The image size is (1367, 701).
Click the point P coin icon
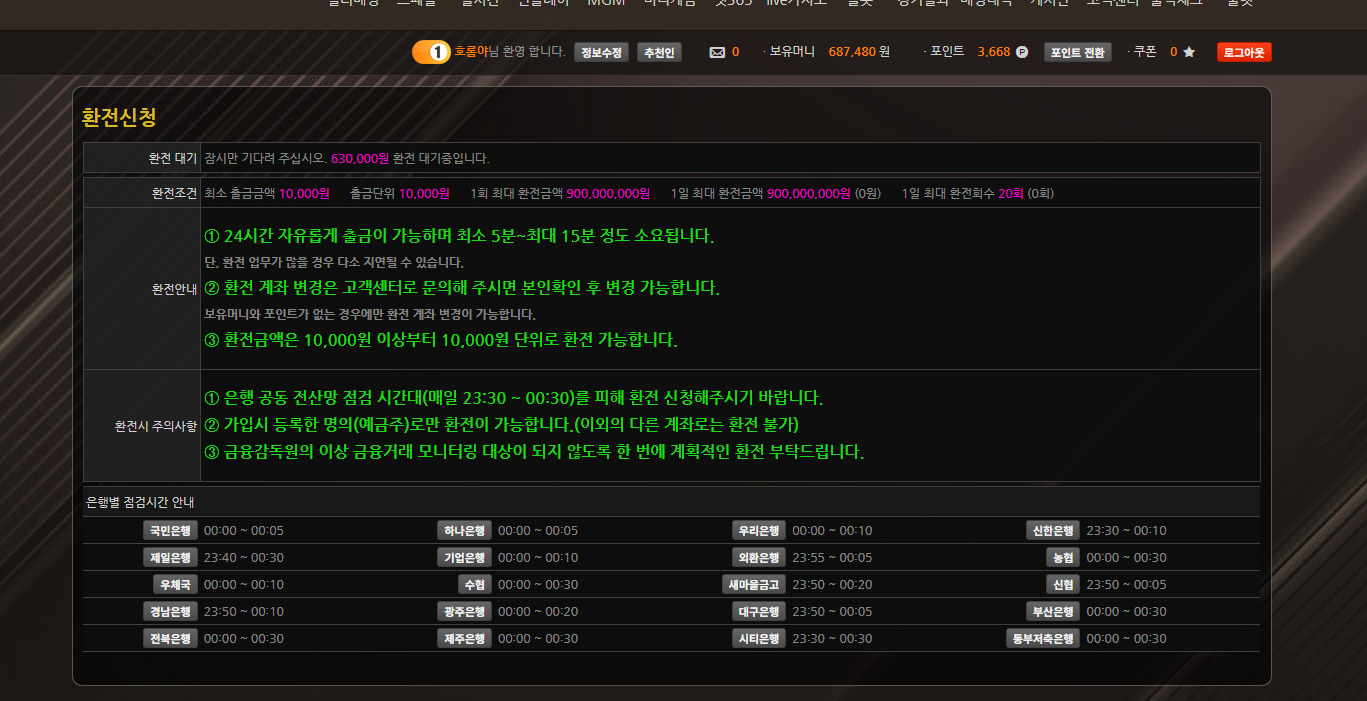point(1022,52)
